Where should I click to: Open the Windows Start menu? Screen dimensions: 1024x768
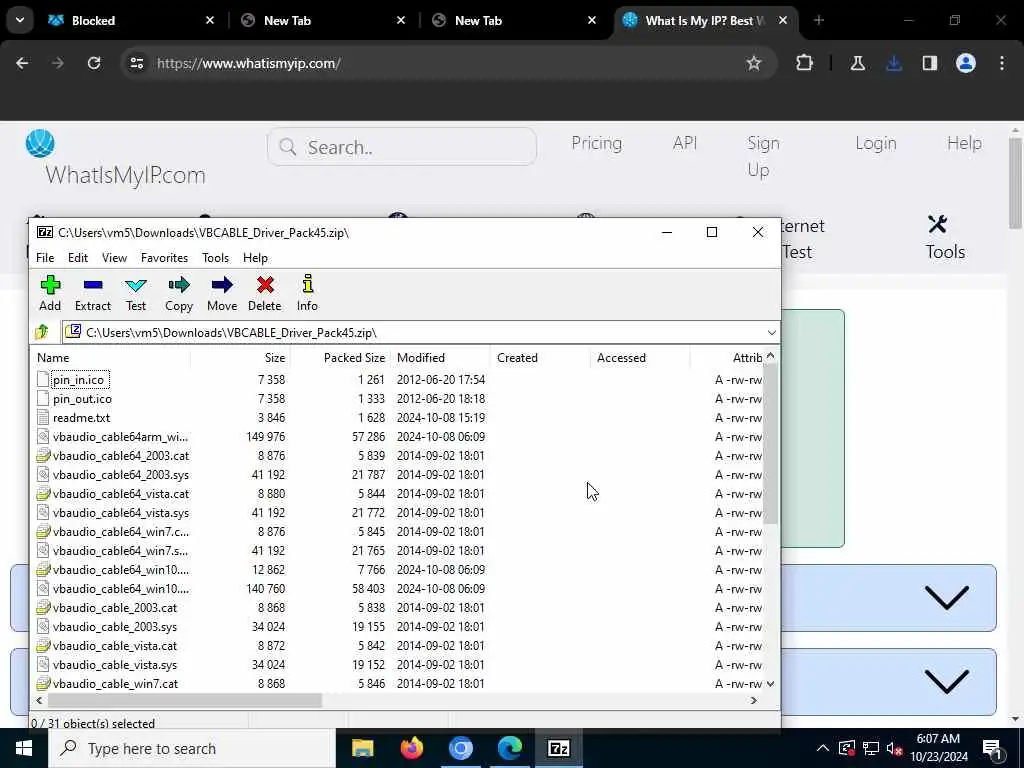coord(24,748)
